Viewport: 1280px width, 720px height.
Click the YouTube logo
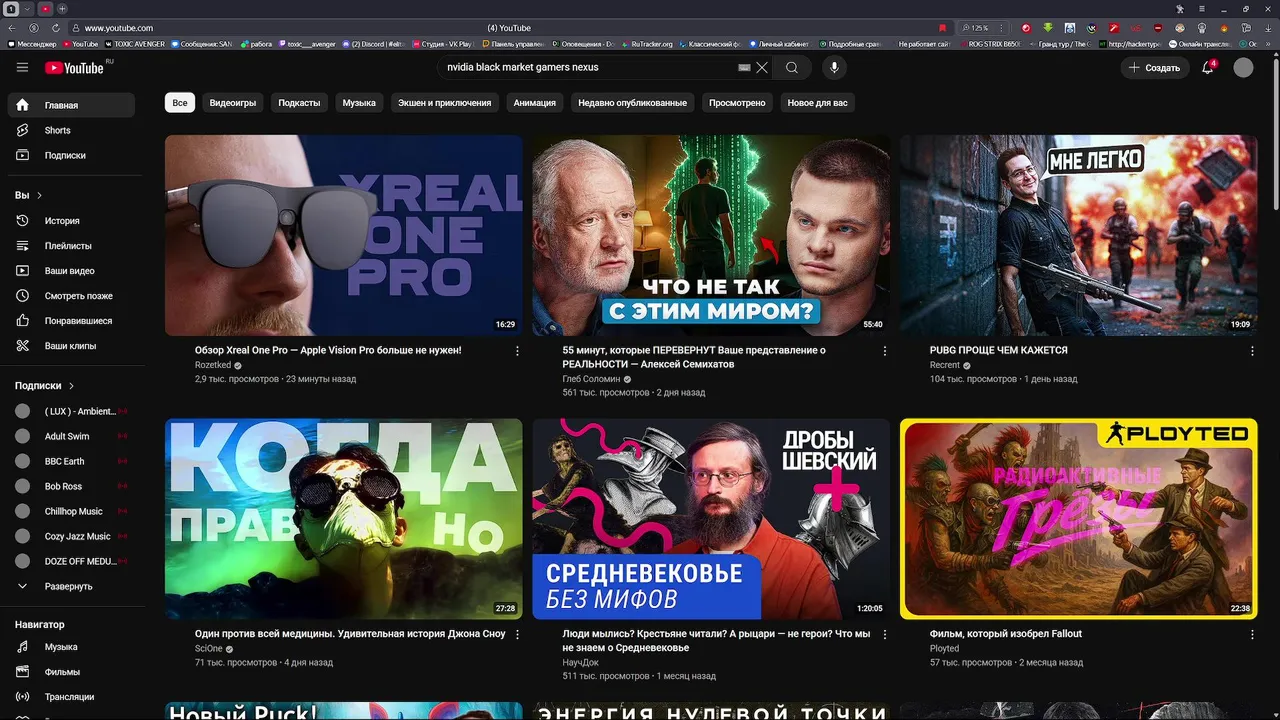coord(74,68)
